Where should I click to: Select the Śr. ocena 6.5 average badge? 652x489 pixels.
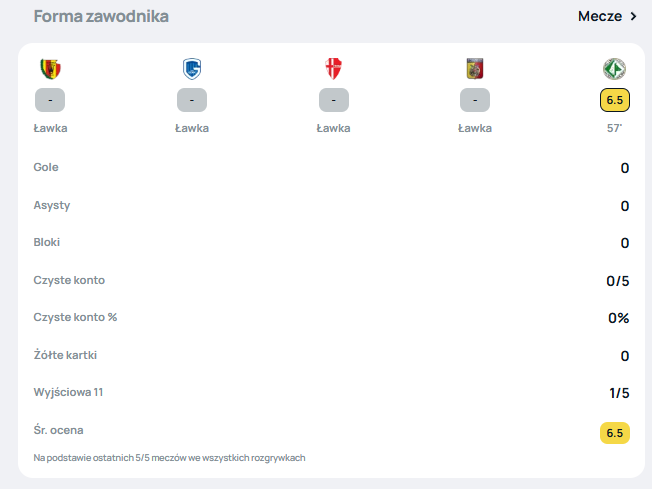pyautogui.click(x=615, y=433)
